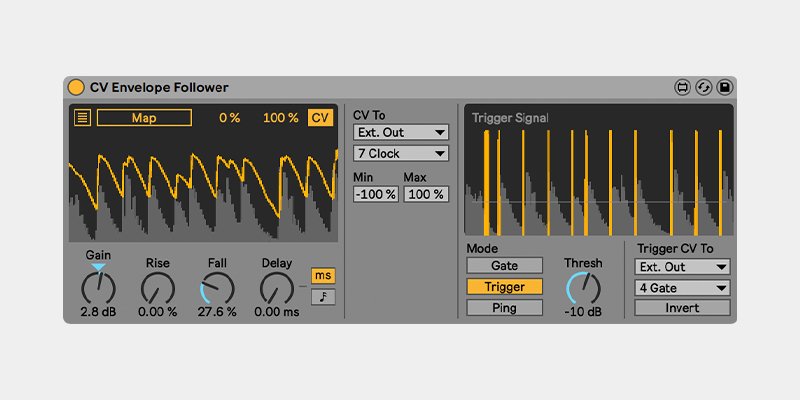Screen dimensions: 800x400
Task: Click the hot-swap preset icon
Action: coord(703,87)
